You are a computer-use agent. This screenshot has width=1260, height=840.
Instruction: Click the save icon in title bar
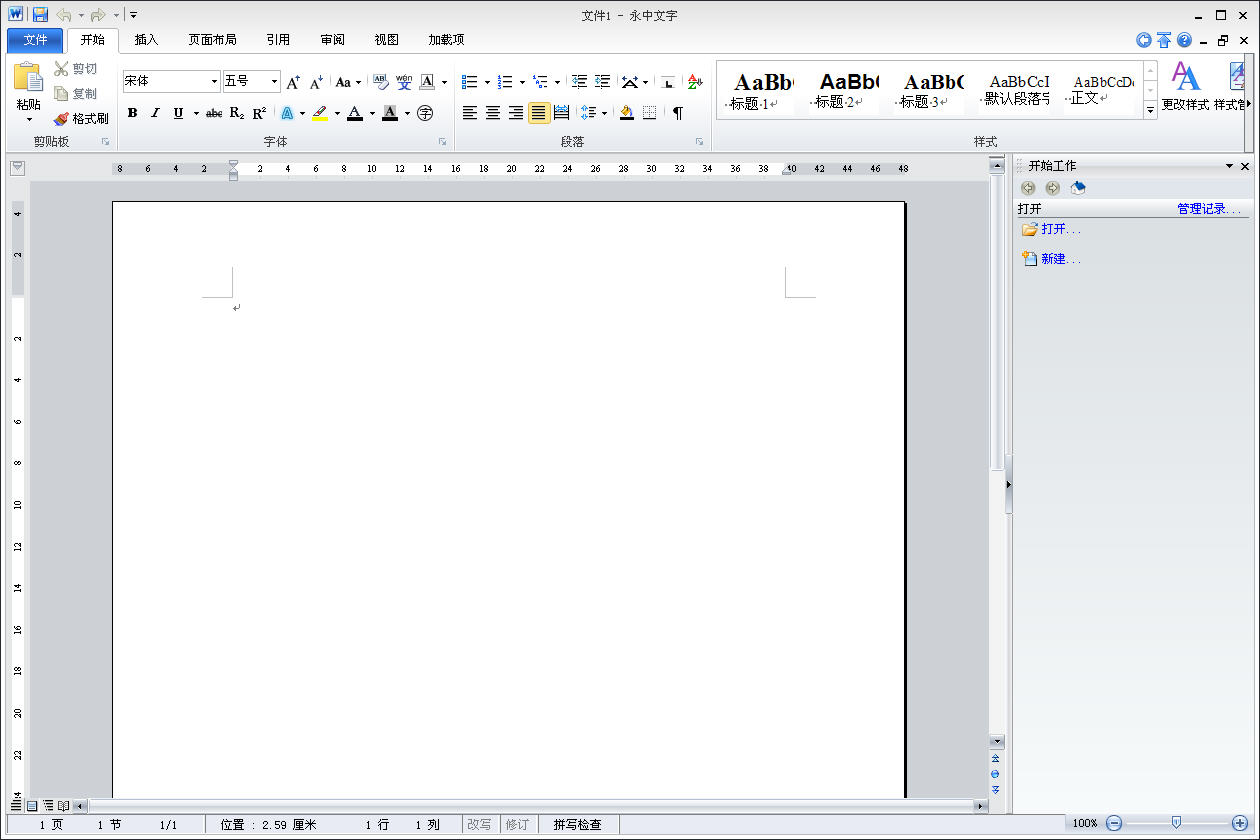(x=40, y=15)
